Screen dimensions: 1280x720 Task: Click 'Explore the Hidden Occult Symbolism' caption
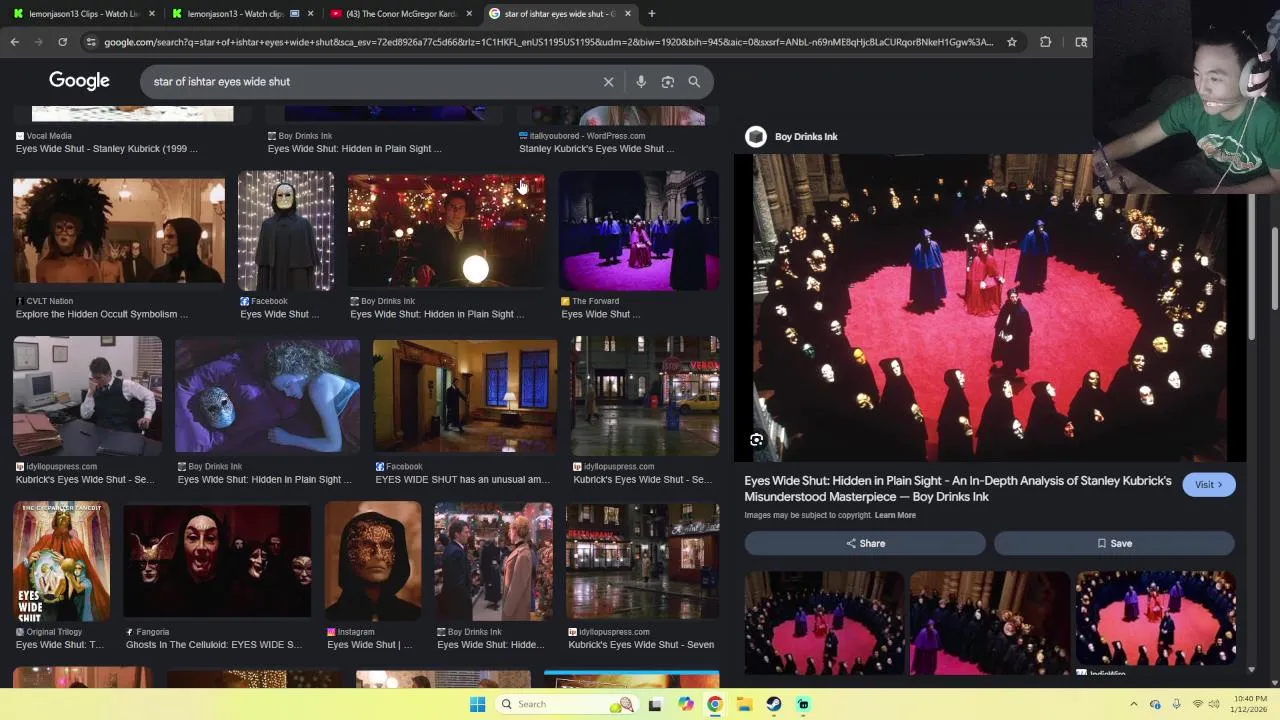[101, 314]
